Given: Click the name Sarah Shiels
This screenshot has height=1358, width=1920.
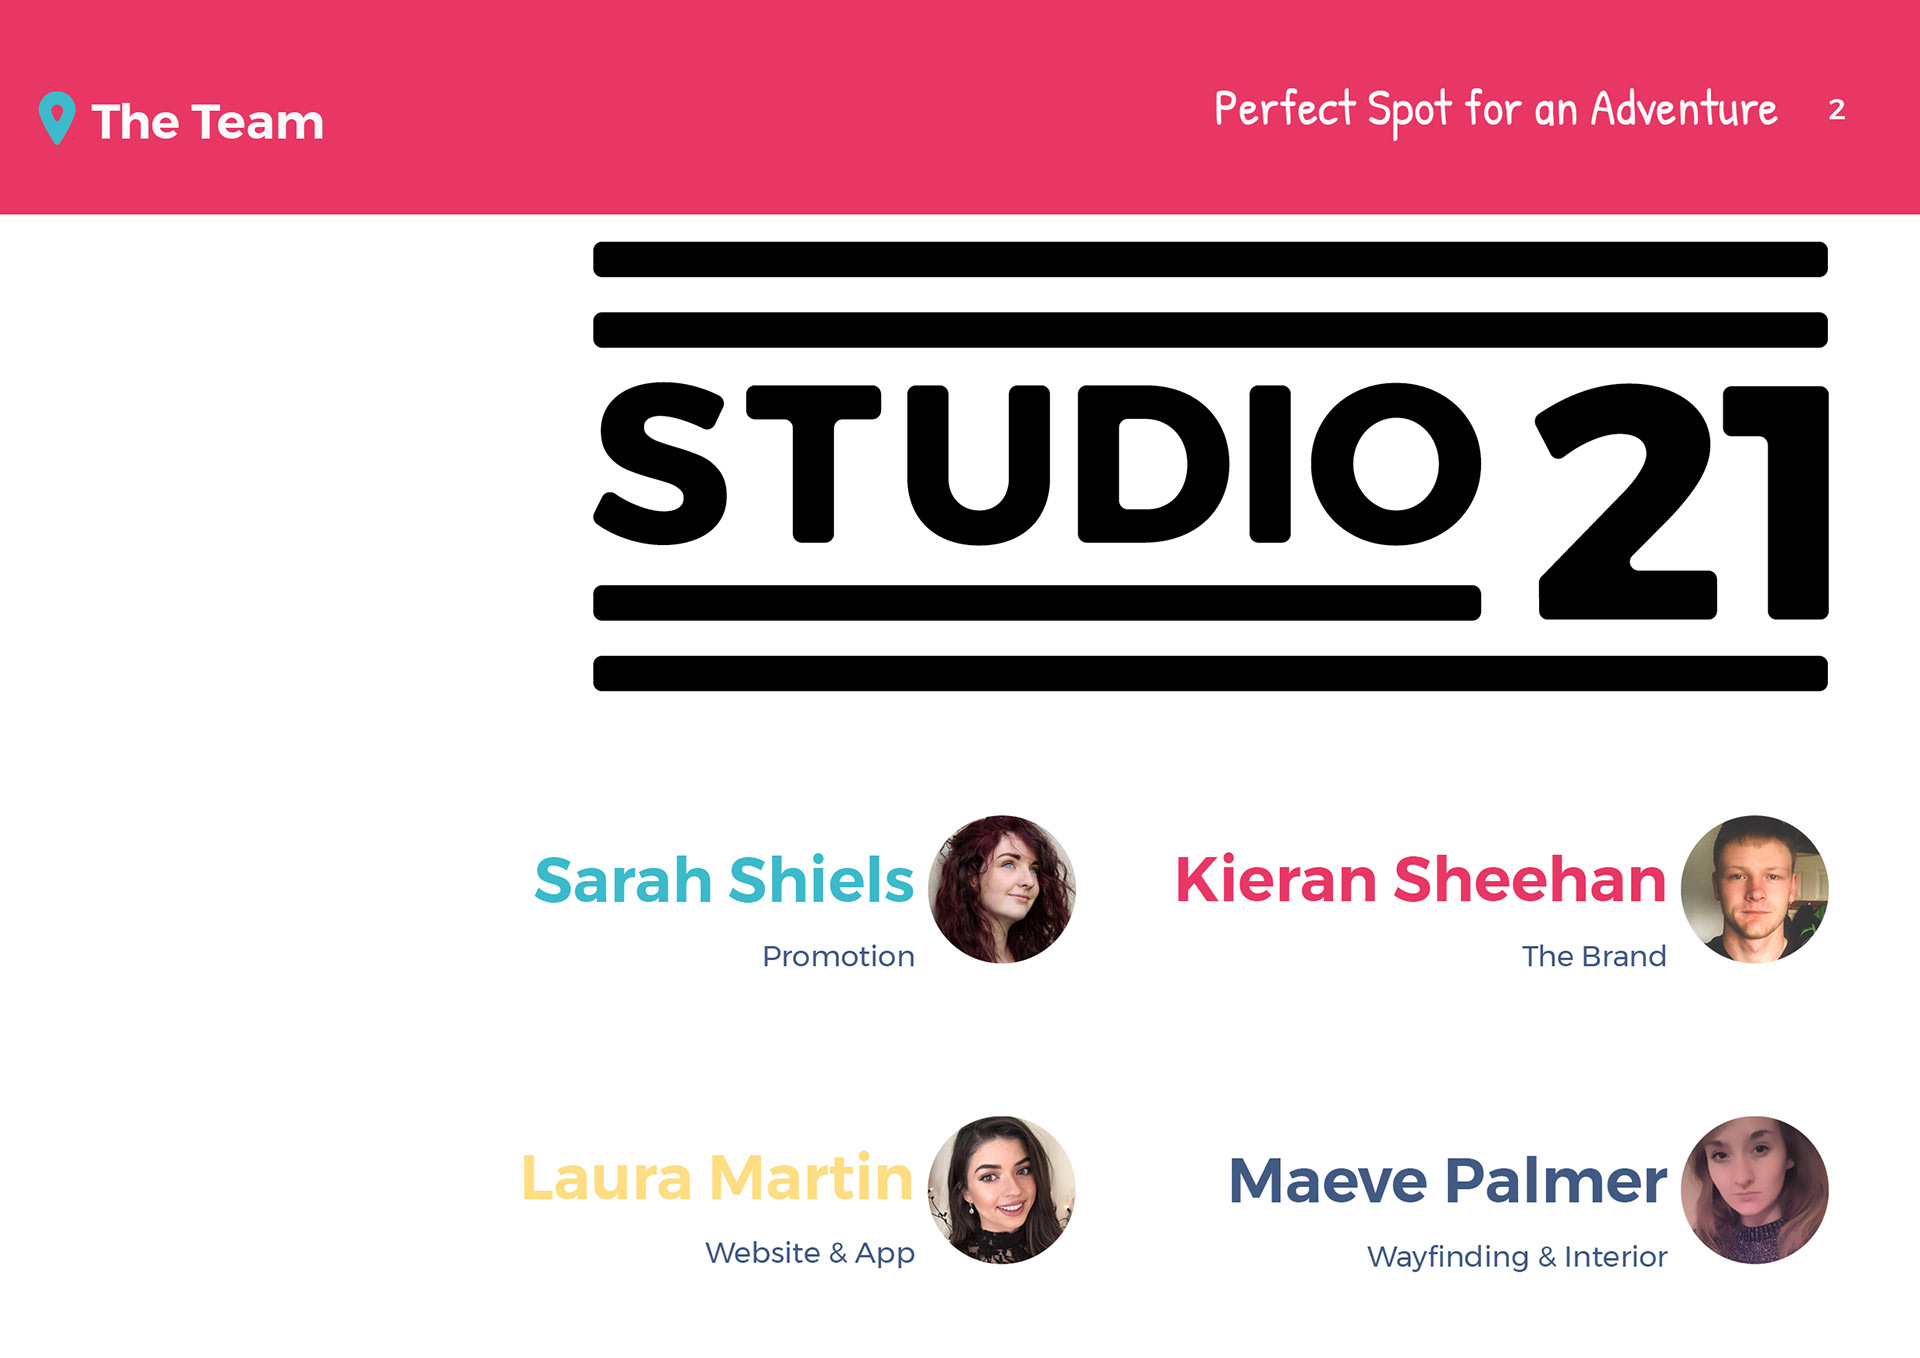Looking at the screenshot, I should point(724,880).
